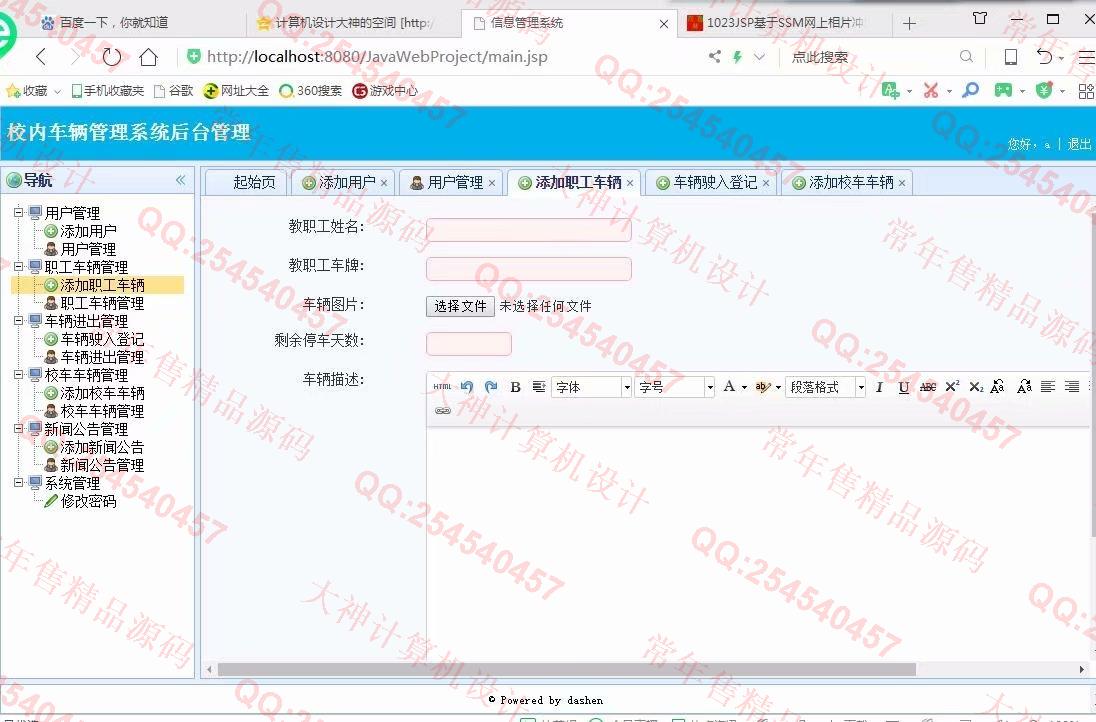
Task: Focus the 剩余停车天数 input field
Action: (469, 344)
